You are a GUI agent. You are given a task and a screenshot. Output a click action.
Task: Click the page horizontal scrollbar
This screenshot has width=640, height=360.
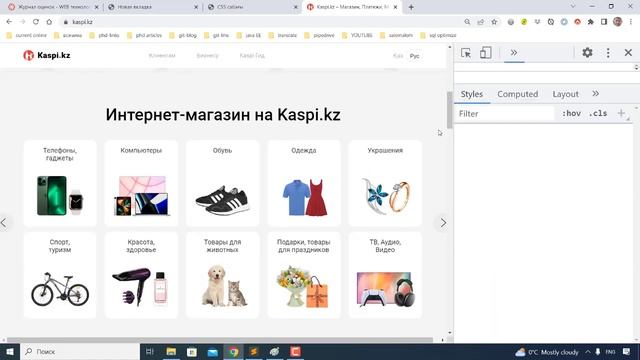(220, 340)
